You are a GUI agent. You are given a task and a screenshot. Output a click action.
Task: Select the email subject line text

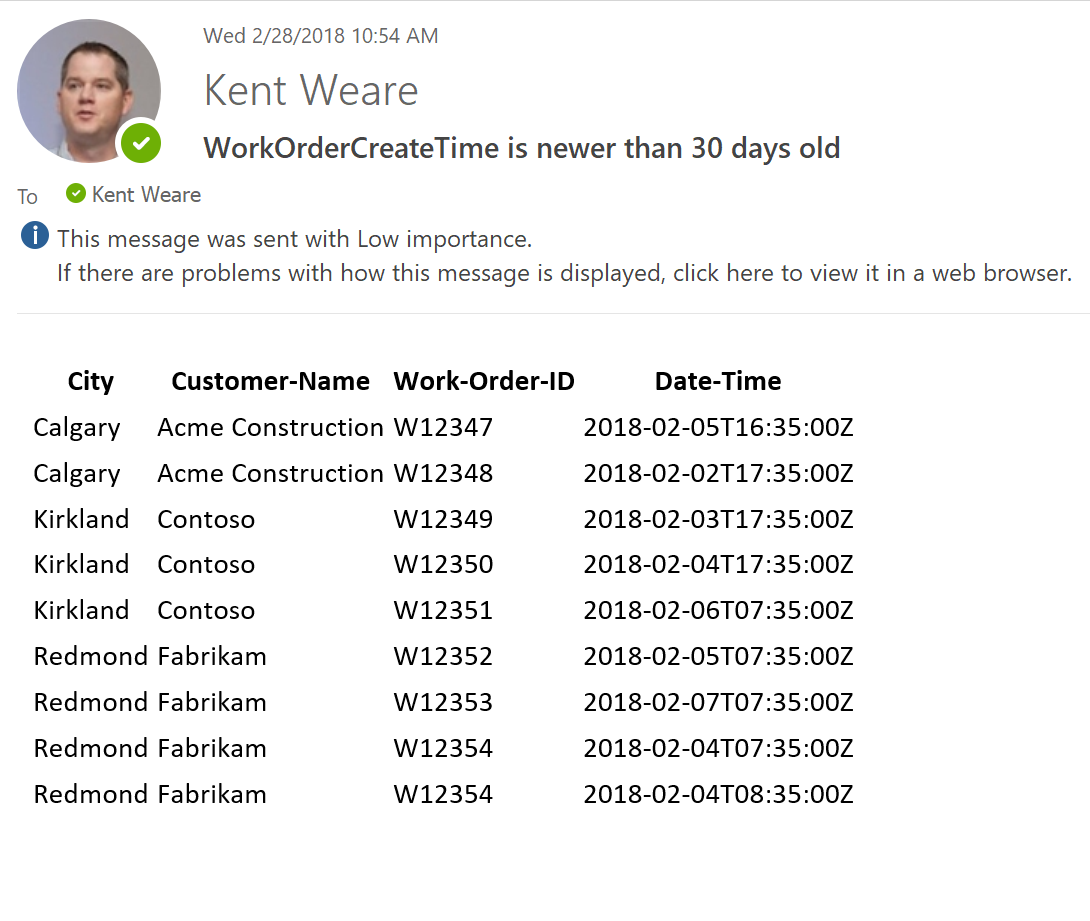tap(521, 148)
